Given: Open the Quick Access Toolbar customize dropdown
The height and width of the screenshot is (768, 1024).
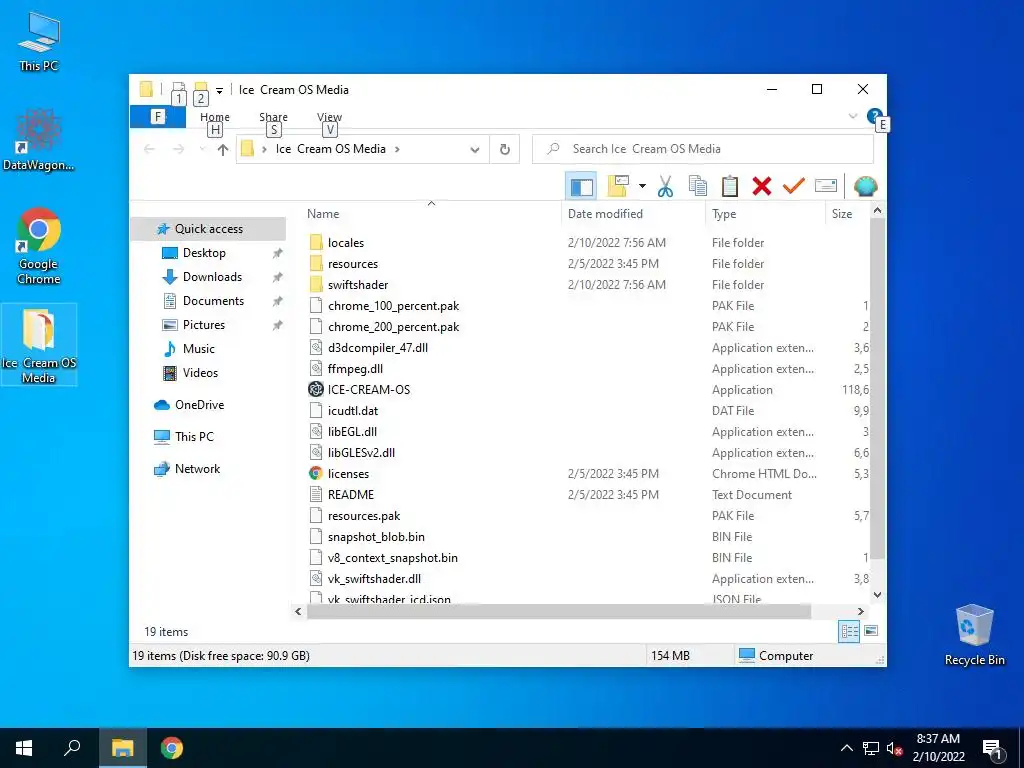Looking at the screenshot, I should 219,91.
